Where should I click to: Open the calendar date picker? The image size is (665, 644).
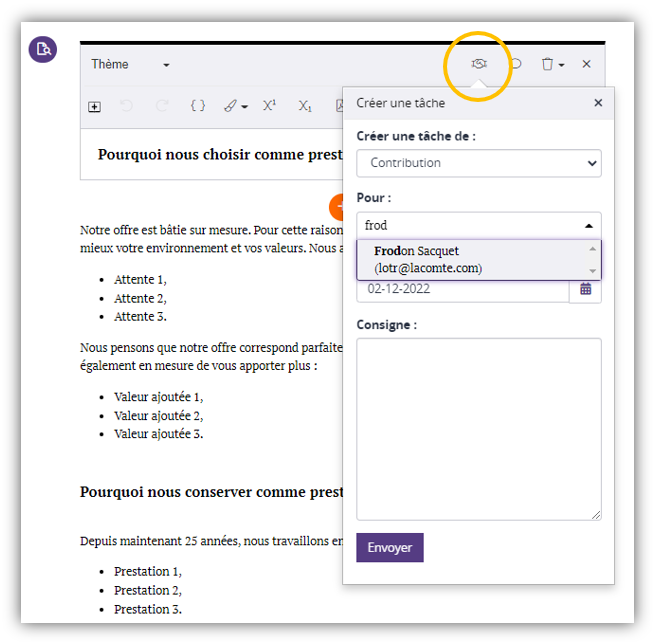pos(586,290)
